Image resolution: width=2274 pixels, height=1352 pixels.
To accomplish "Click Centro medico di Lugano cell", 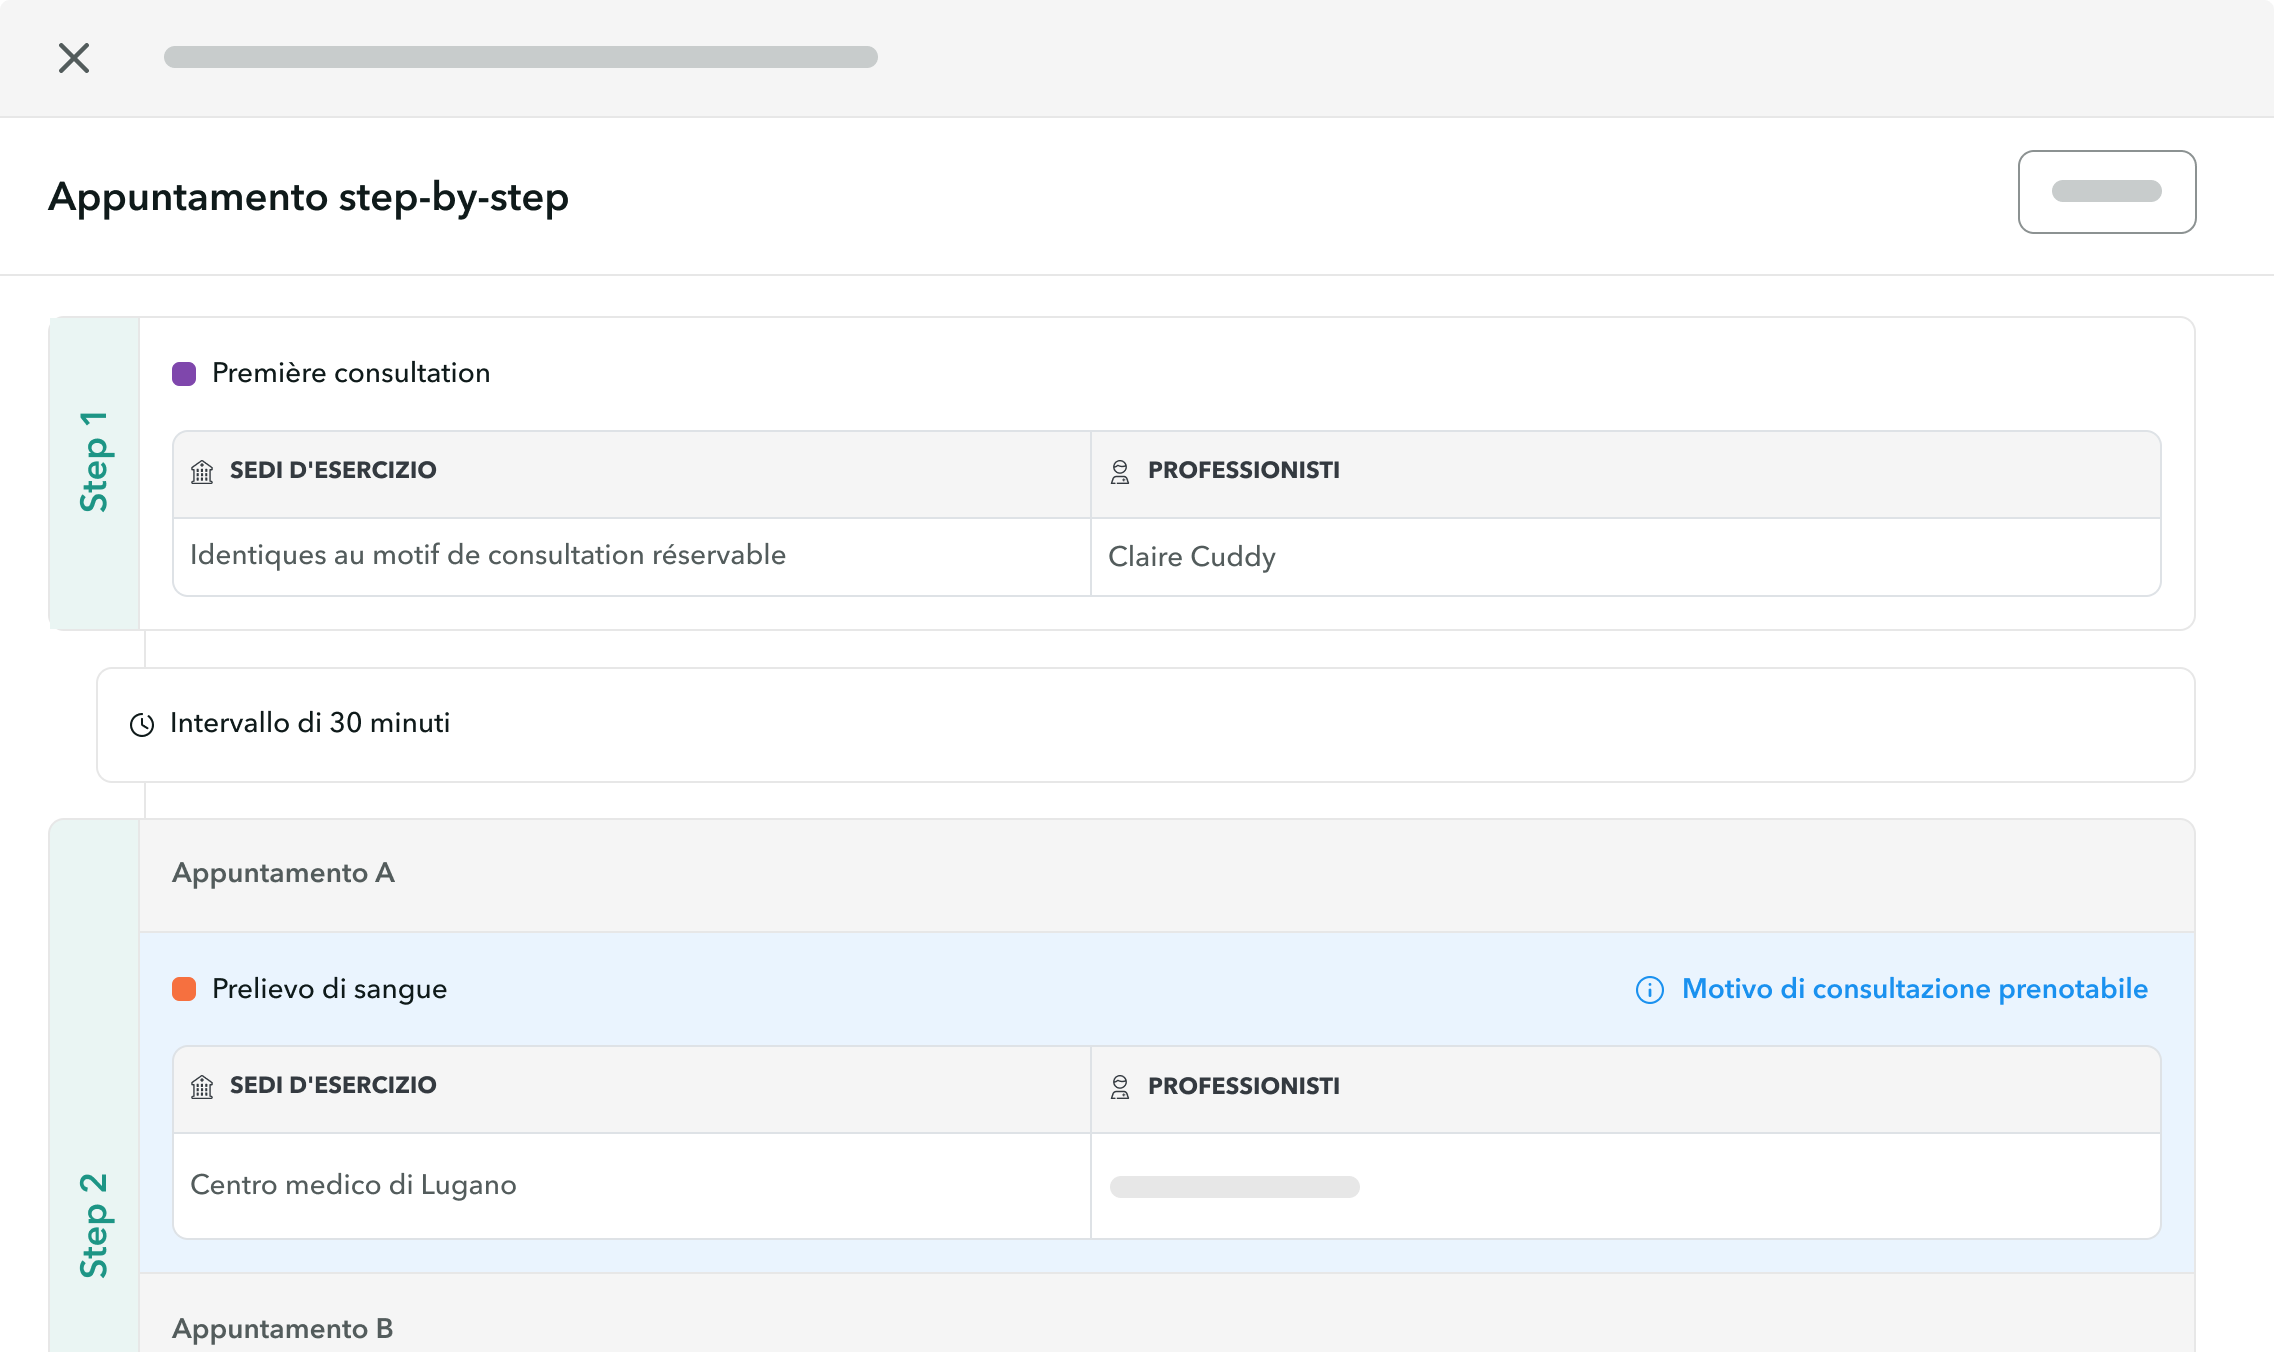I will [353, 1185].
